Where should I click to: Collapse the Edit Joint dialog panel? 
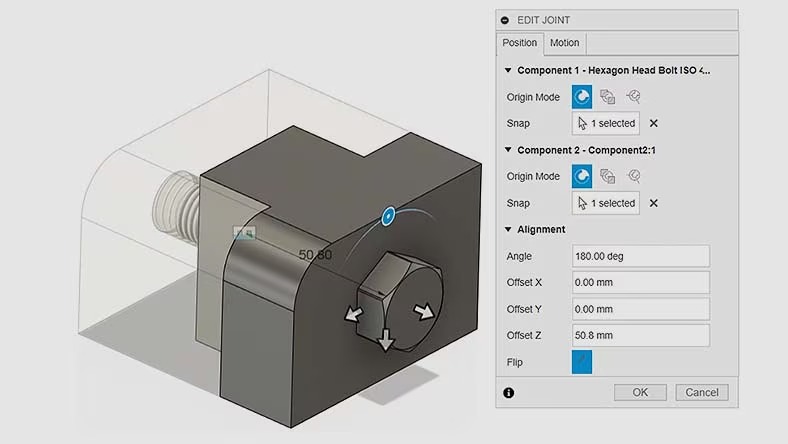pyautogui.click(x=506, y=20)
